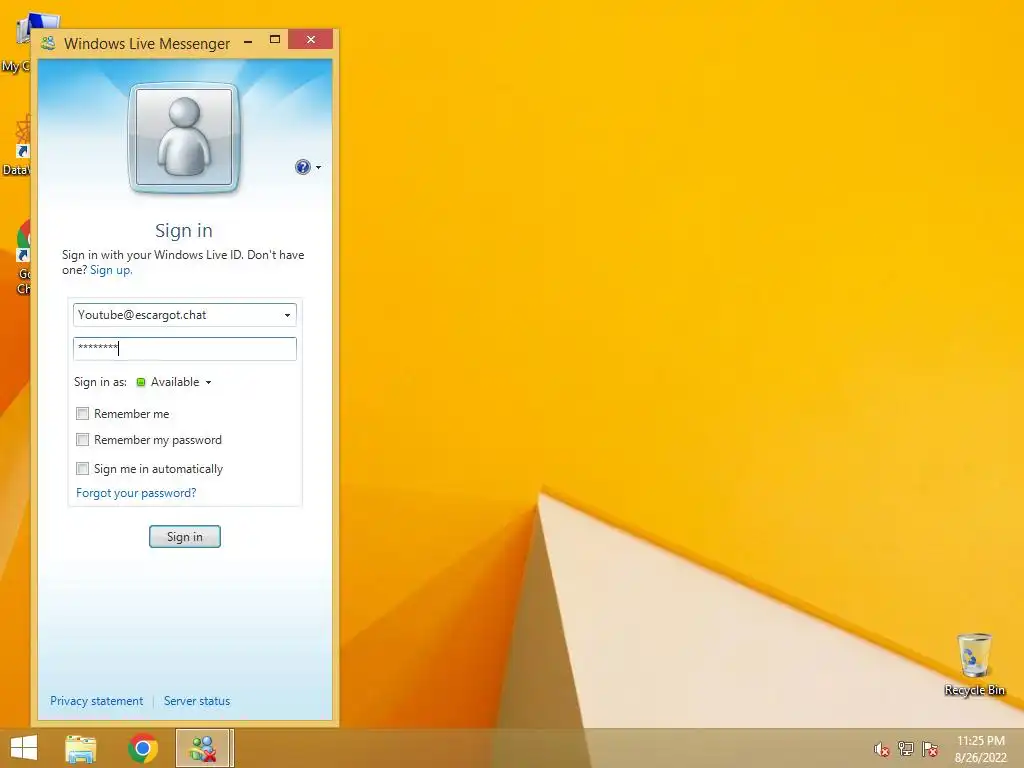Launch Google Chrome from the taskbar

(142, 748)
